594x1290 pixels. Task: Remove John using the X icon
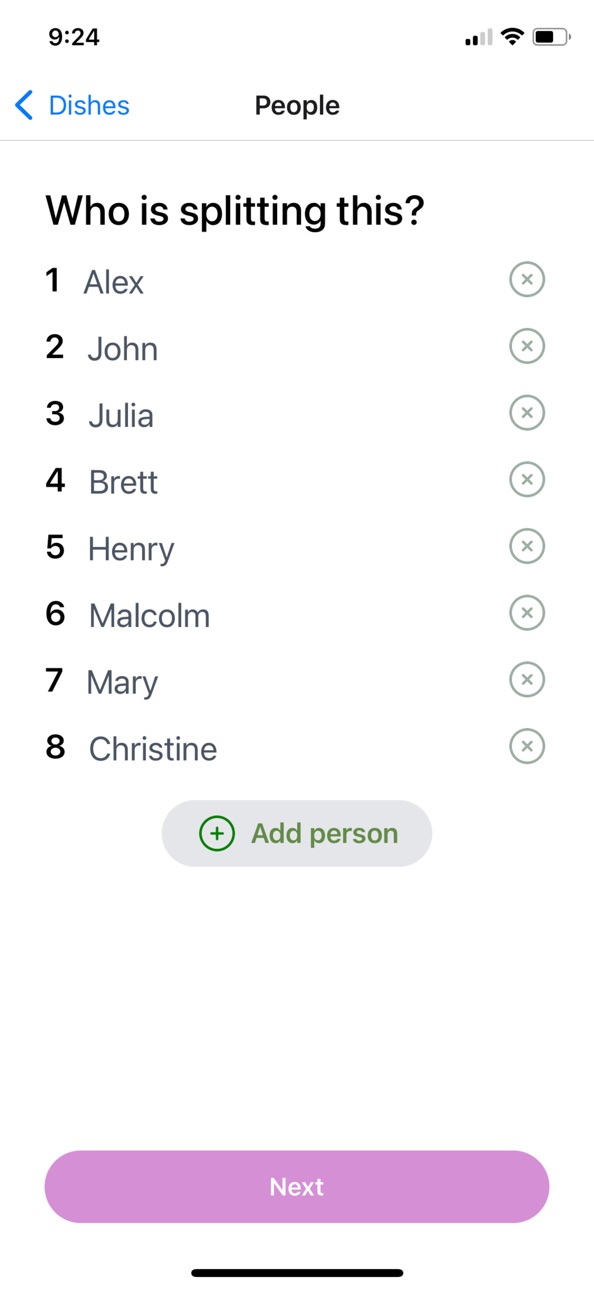click(527, 346)
